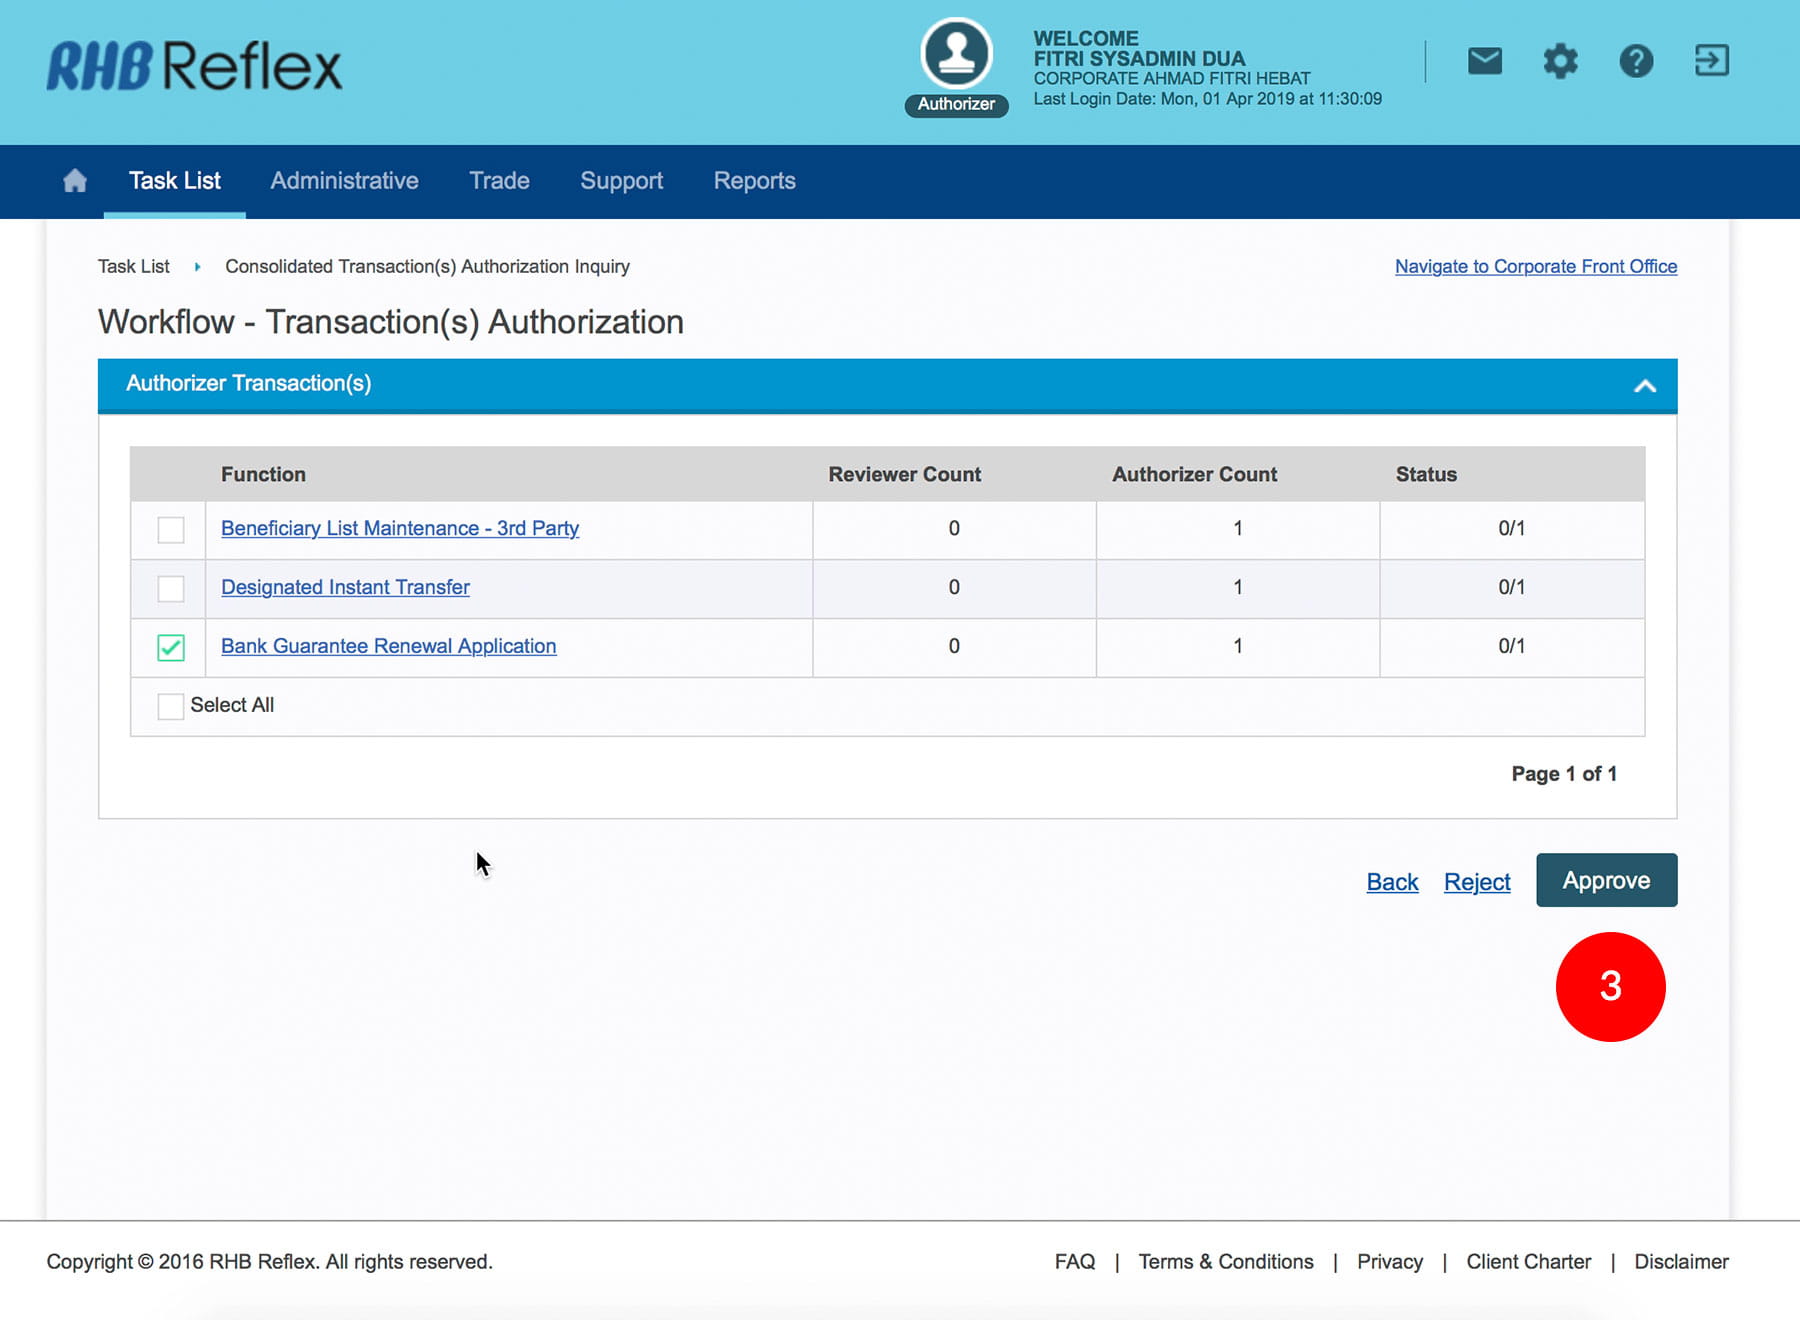The image size is (1800, 1320).
Task: Check the Beneficiary List Maintenance checkbox
Action: [x=171, y=529]
